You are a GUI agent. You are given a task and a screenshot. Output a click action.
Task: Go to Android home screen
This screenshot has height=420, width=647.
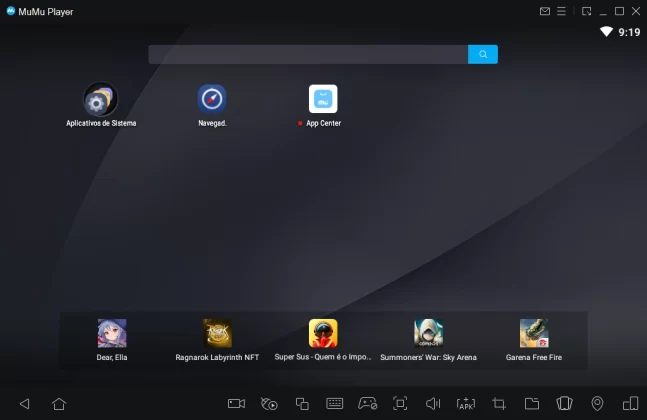[59, 404]
